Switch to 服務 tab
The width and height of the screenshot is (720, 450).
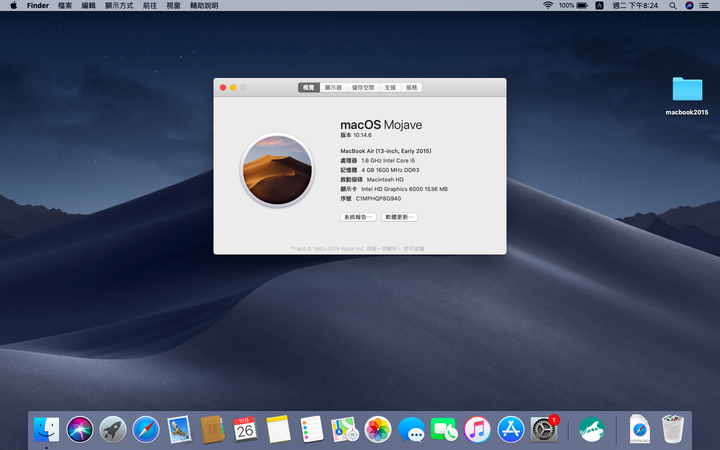tap(412, 87)
